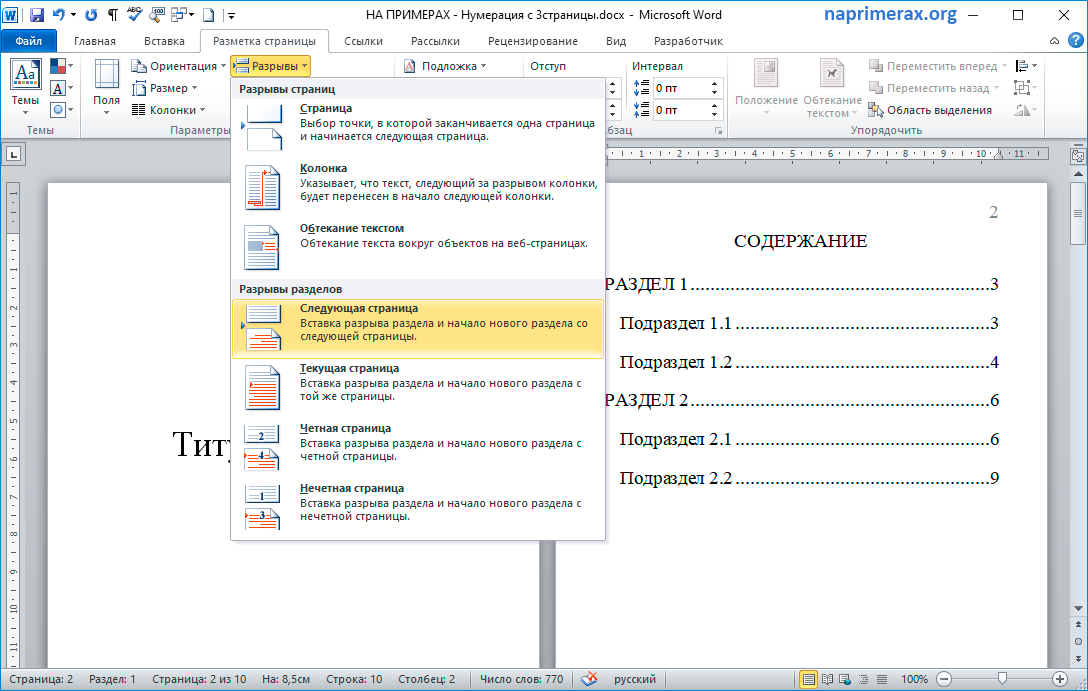Screen dimensions: 1088x691
Task: Click the Redo icon in quick access toolbar
Action: click(x=91, y=15)
